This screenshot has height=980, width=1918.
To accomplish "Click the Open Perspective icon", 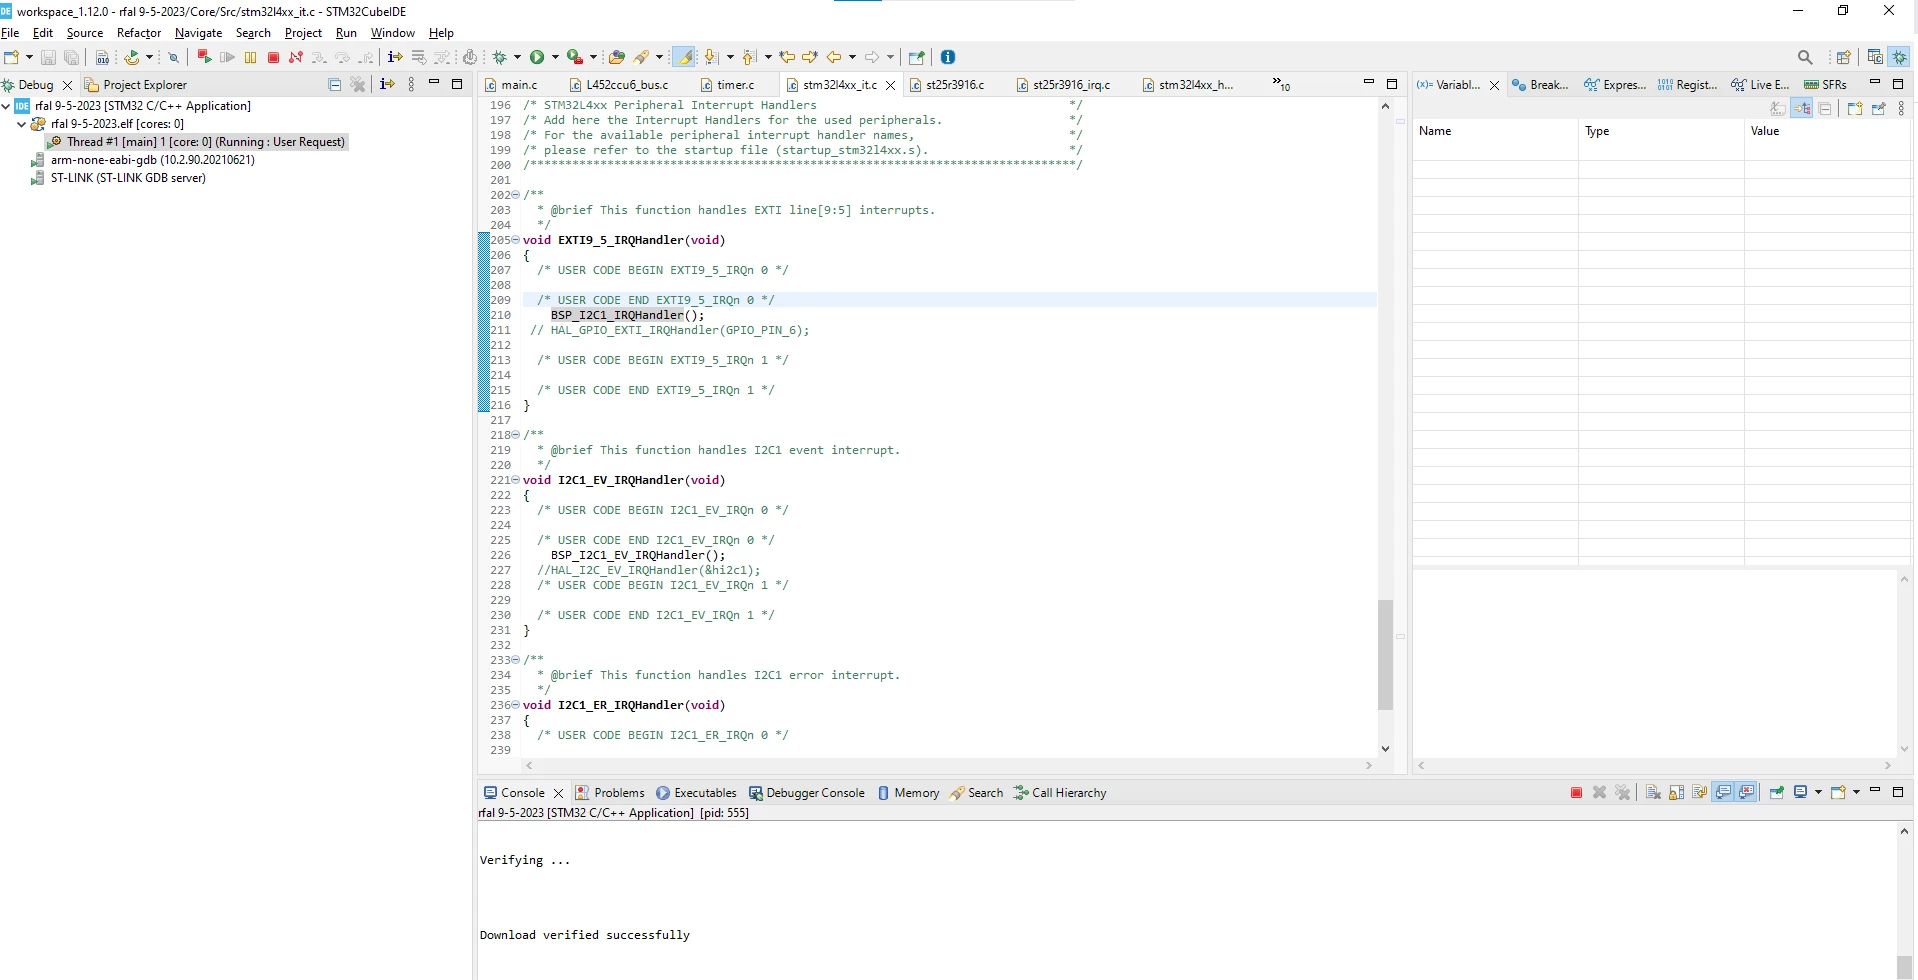I will pyautogui.click(x=1844, y=57).
